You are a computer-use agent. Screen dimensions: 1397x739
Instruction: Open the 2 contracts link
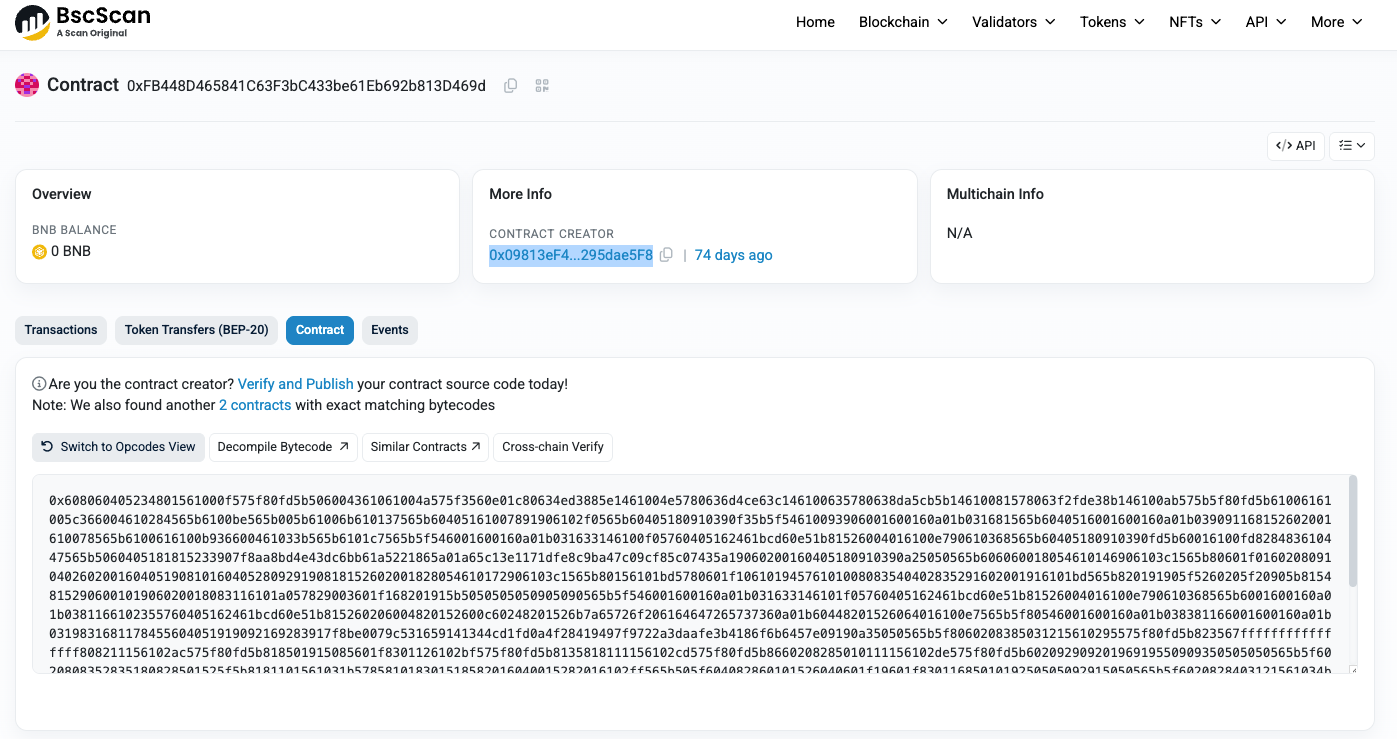click(255, 405)
